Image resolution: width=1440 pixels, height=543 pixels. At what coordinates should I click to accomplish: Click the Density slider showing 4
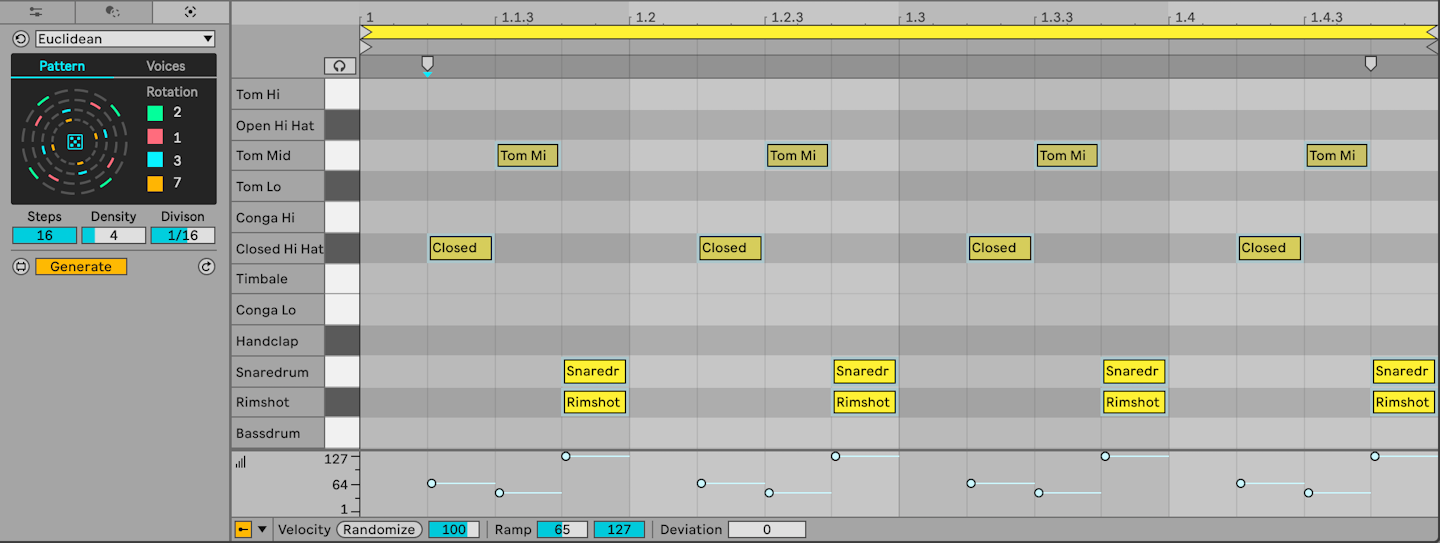(113, 236)
